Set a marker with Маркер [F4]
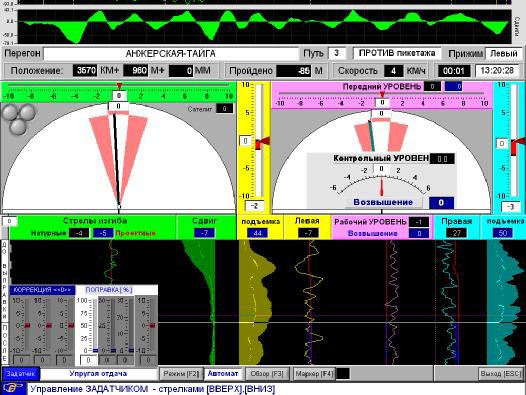 [314, 374]
